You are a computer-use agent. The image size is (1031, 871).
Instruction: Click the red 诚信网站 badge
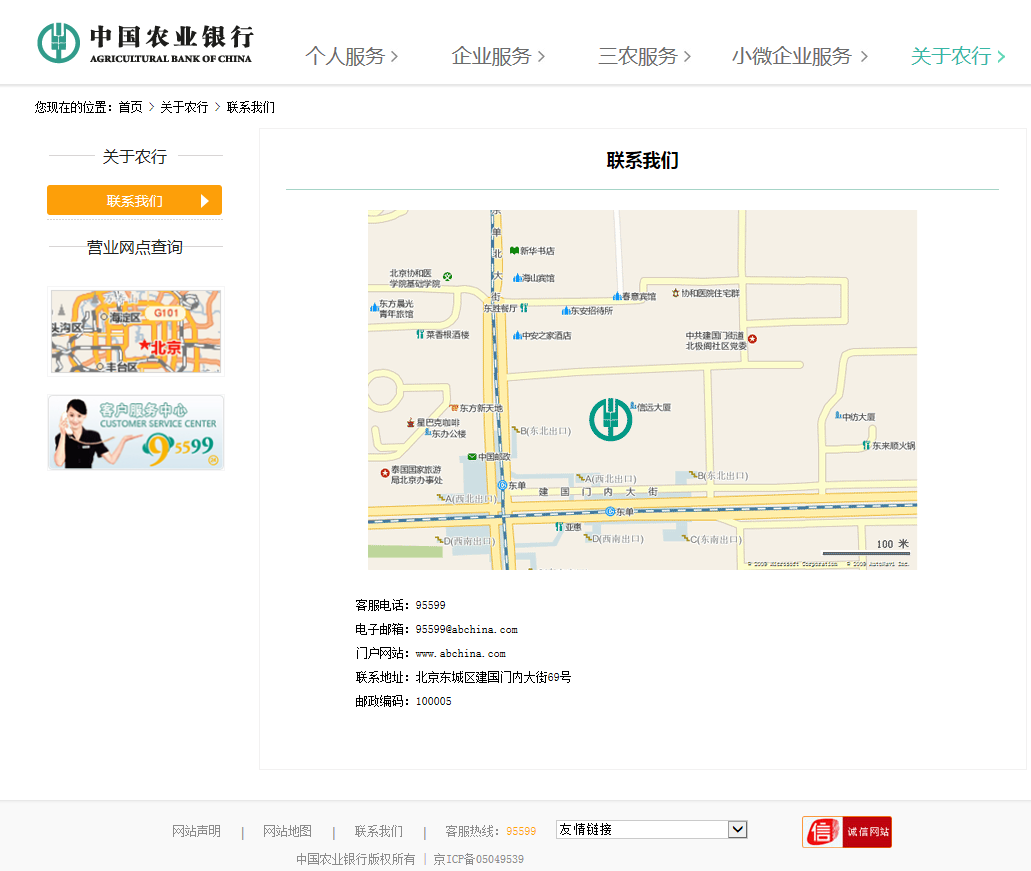point(847,832)
